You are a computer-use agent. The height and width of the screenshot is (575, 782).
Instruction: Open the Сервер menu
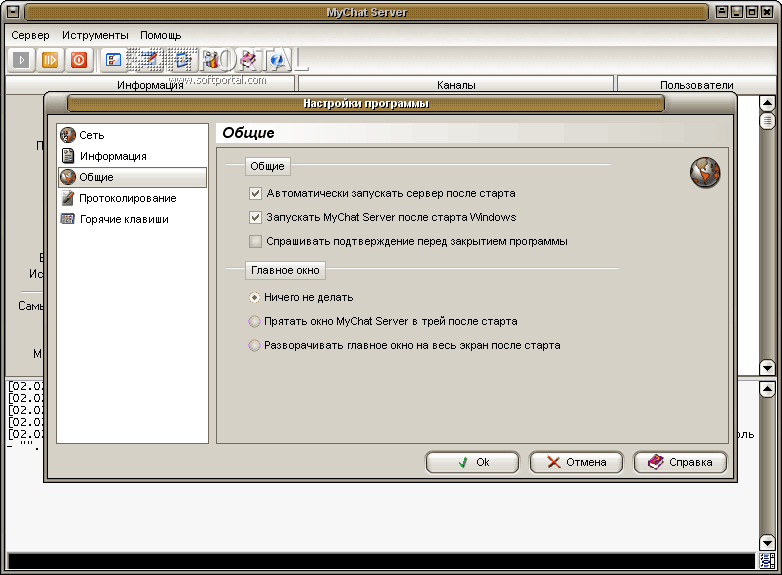coord(30,35)
